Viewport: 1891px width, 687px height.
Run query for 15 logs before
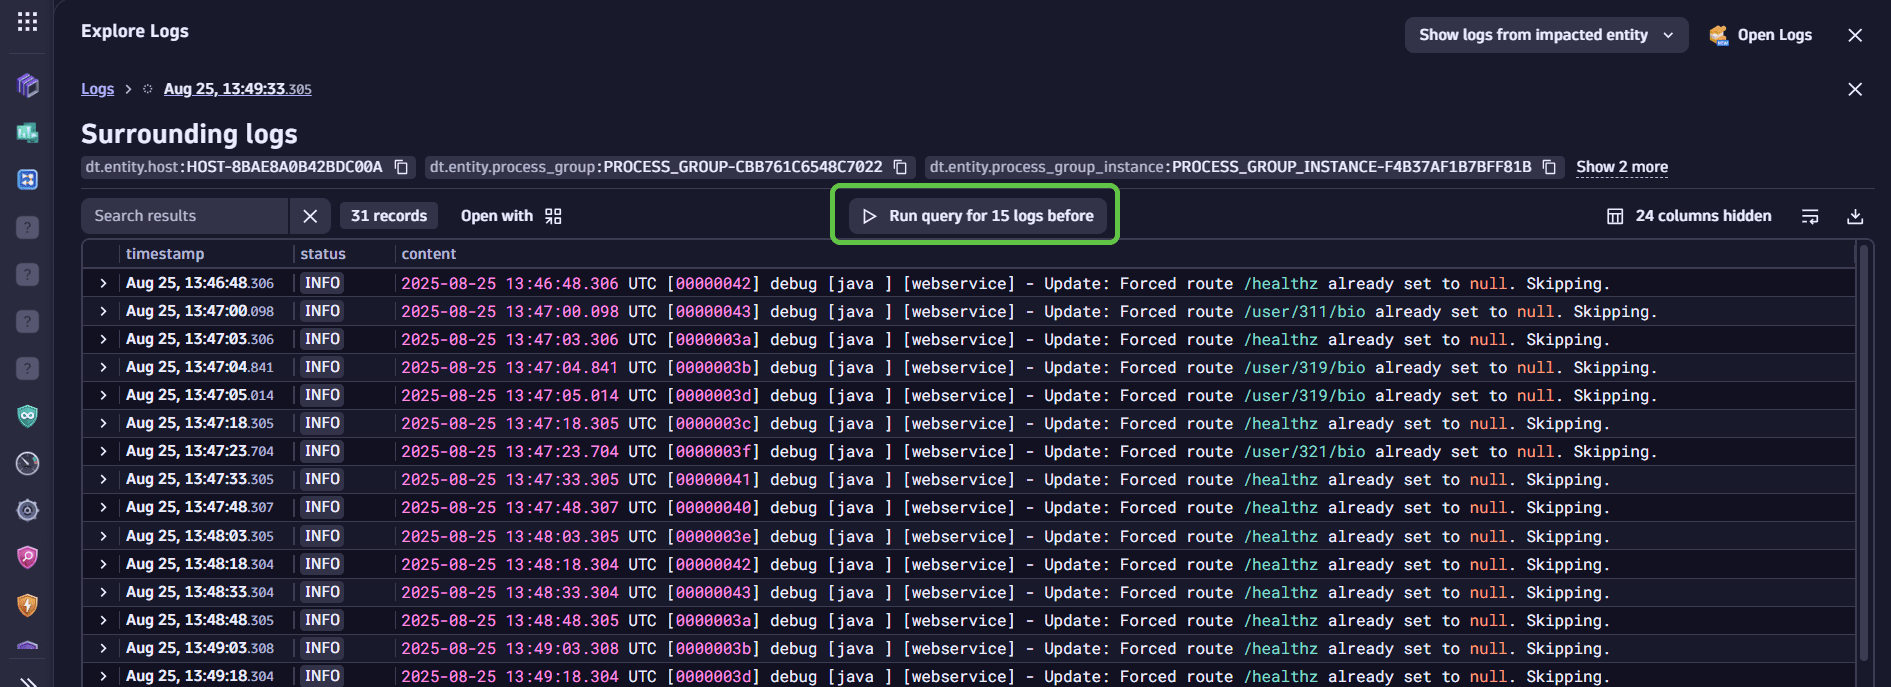(x=977, y=216)
